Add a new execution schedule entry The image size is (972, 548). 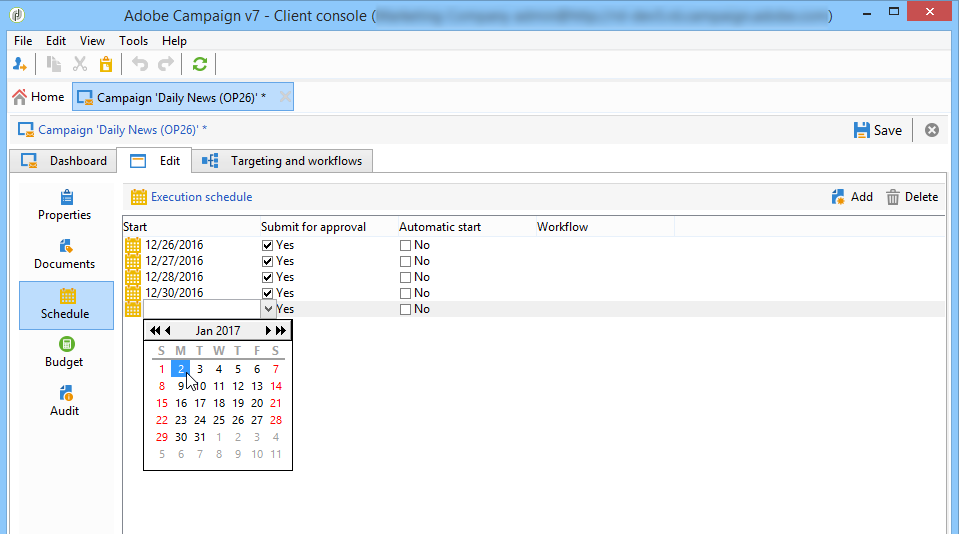[x=852, y=197]
